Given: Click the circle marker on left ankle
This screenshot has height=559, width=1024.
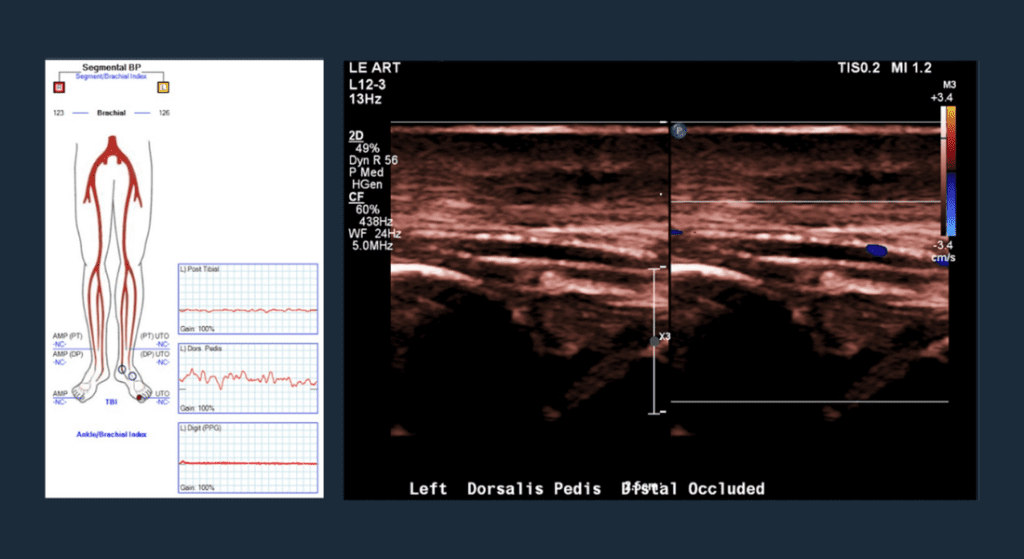Looking at the screenshot, I should [122, 369].
